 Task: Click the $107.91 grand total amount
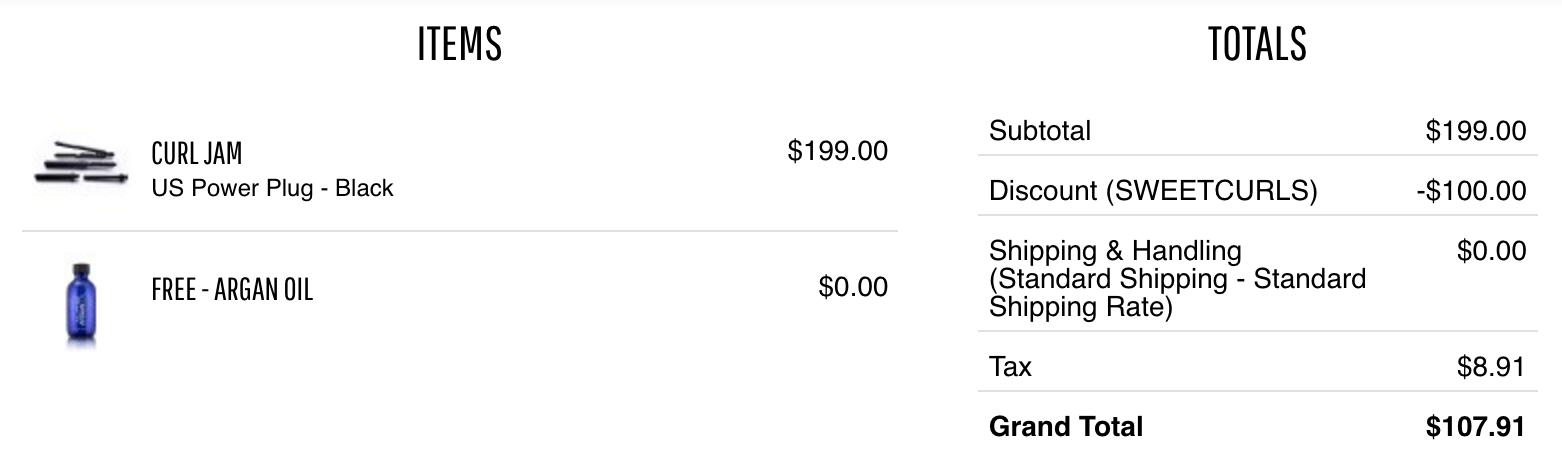(1476, 427)
